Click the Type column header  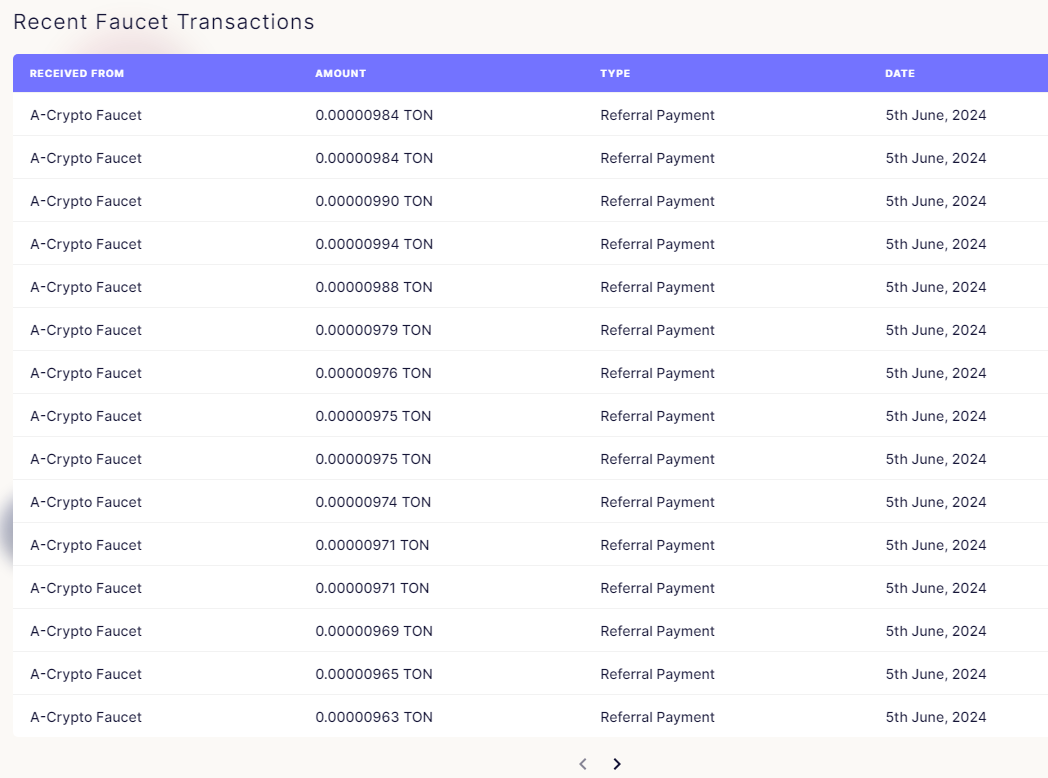tap(615, 73)
